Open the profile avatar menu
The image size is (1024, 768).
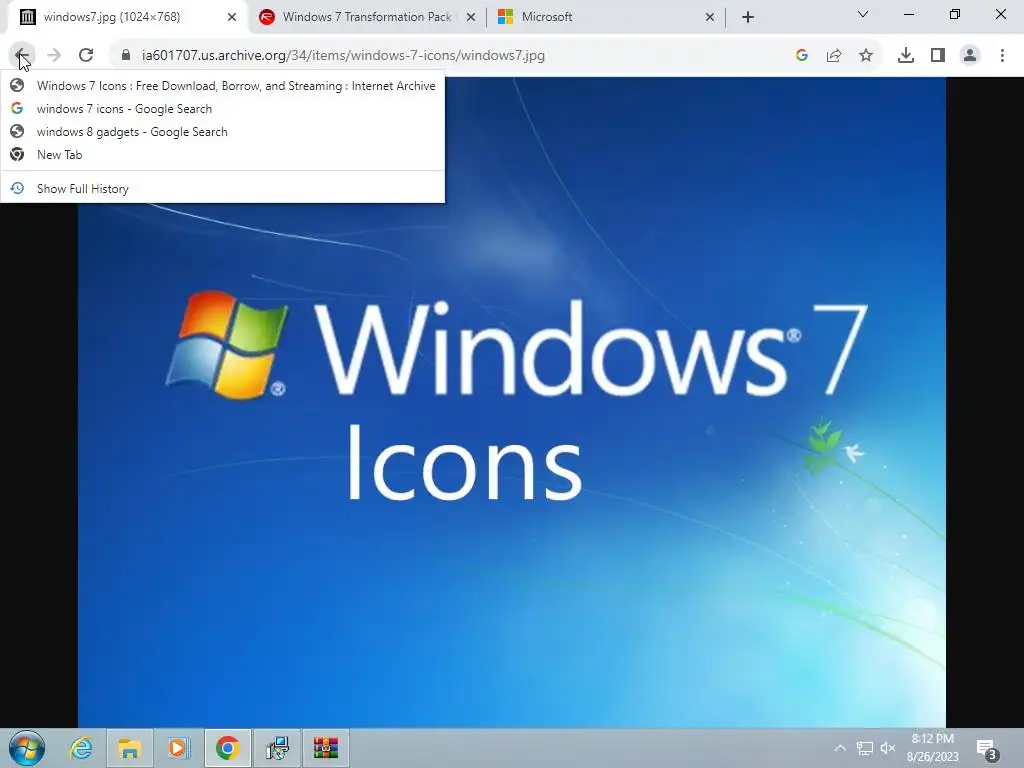pyautogui.click(x=970, y=56)
